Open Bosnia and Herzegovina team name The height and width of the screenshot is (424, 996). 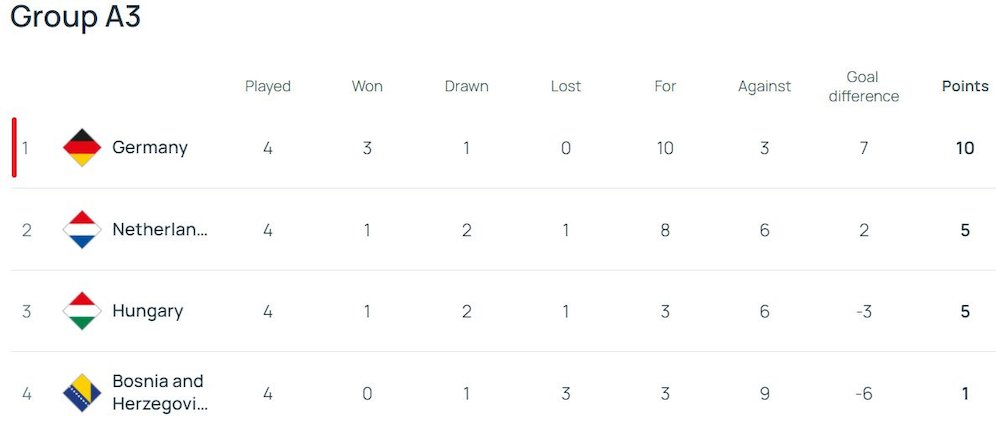158,392
